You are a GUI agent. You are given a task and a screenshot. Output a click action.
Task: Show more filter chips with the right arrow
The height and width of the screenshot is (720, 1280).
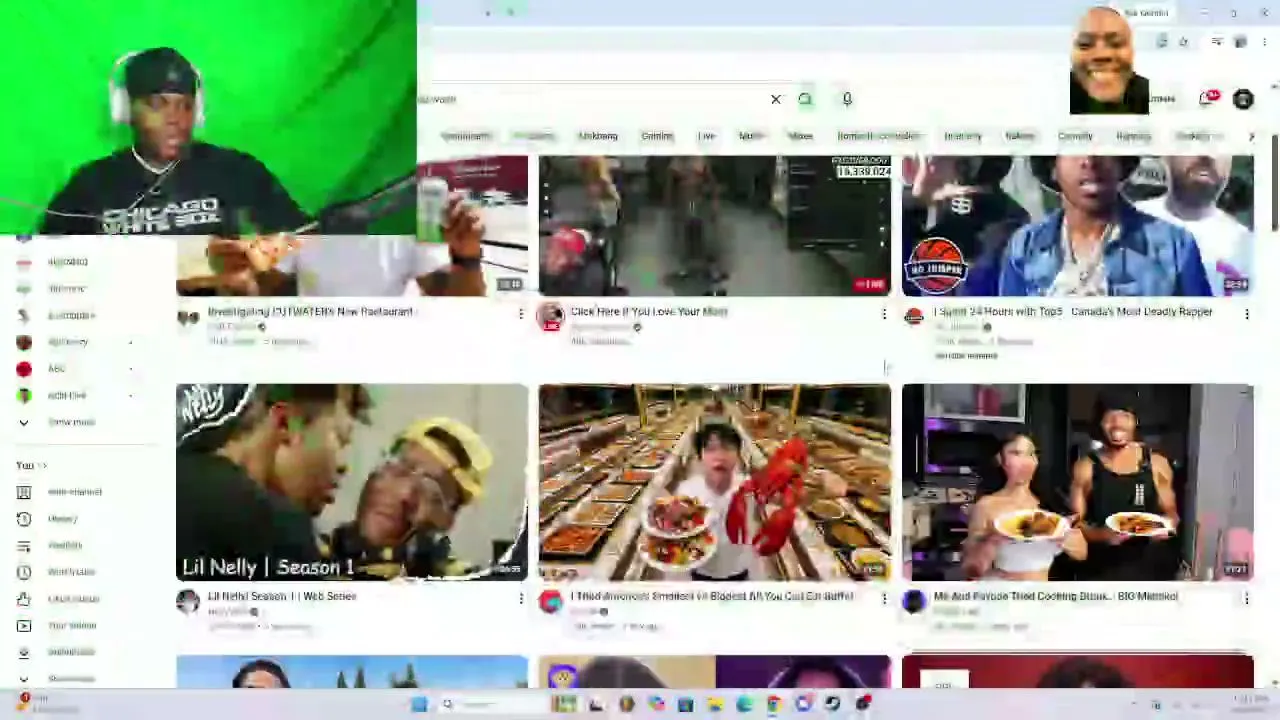(1251, 136)
